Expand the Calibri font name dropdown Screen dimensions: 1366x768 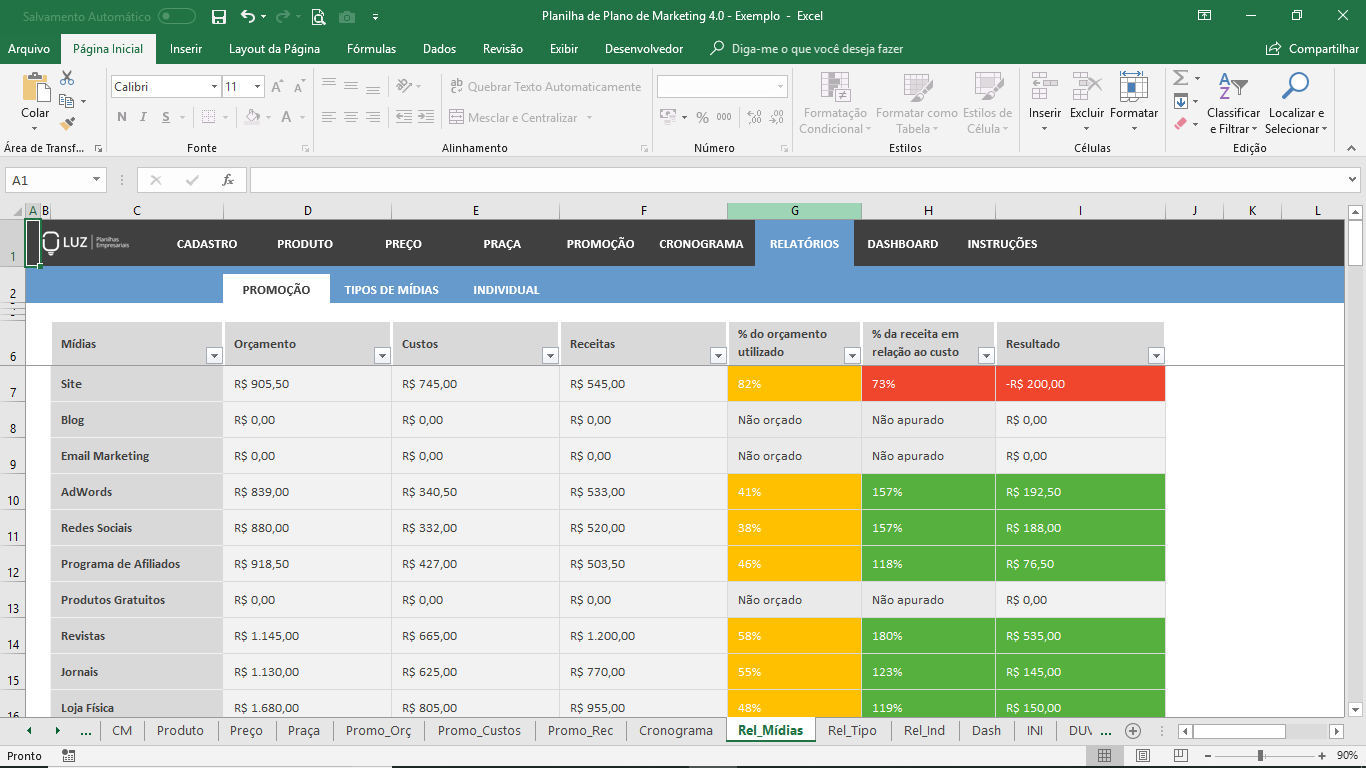[x=214, y=87]
